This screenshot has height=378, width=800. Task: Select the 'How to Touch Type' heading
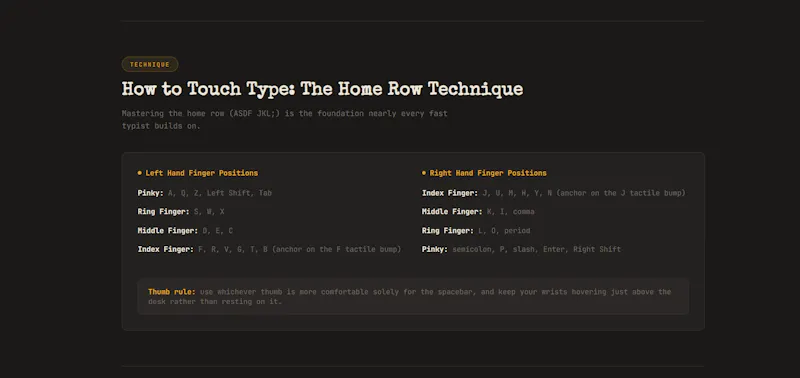(x=322, y=89)
